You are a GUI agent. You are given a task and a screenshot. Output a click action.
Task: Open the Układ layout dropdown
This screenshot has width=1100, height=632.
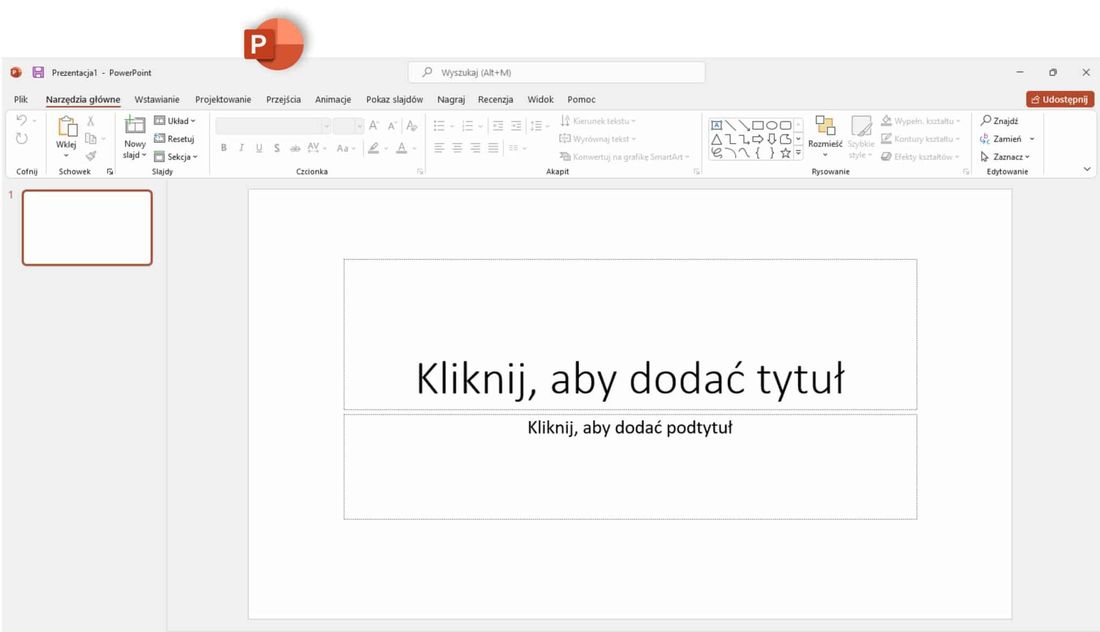point(176,120)
